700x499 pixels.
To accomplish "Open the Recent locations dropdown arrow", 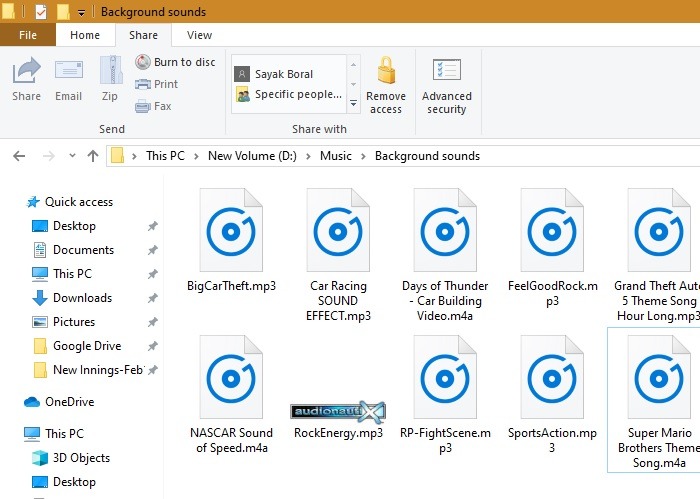I will coord(72,156).
